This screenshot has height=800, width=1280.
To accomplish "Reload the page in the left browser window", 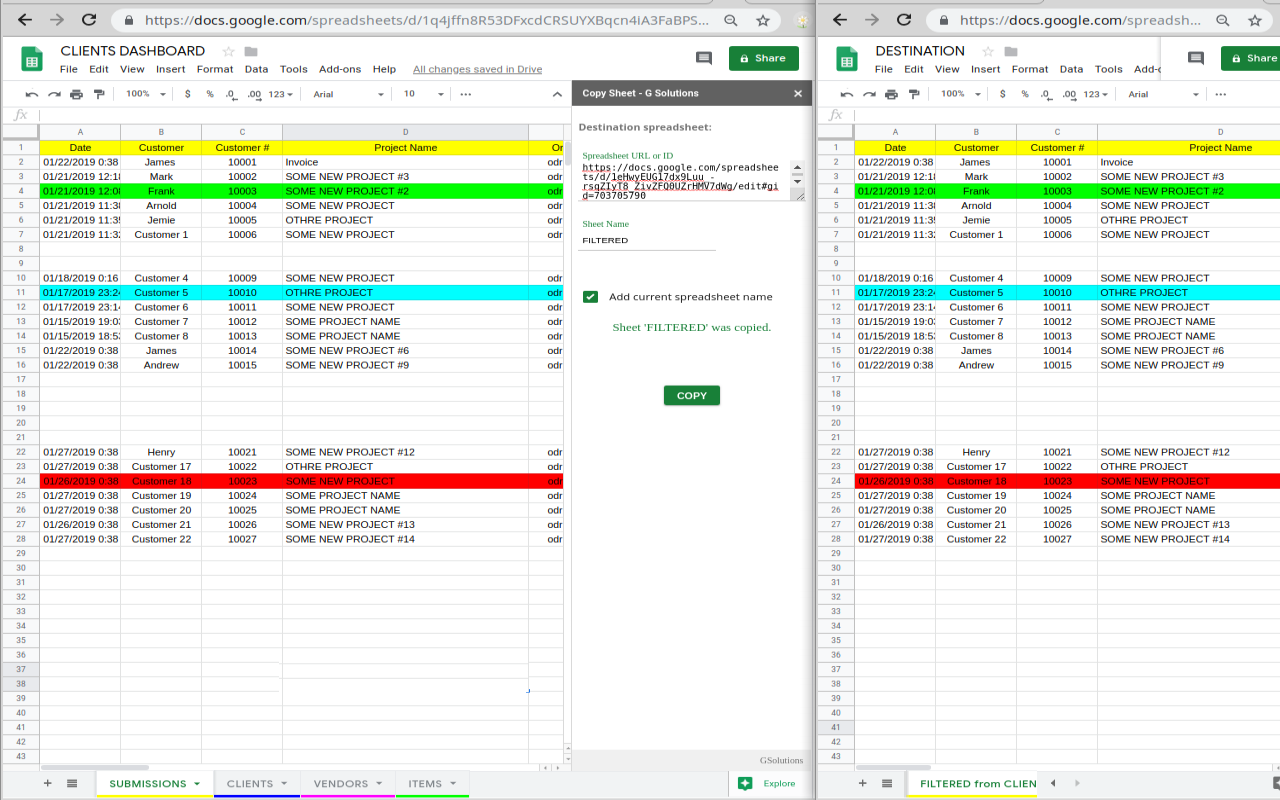I will (89, 20).
